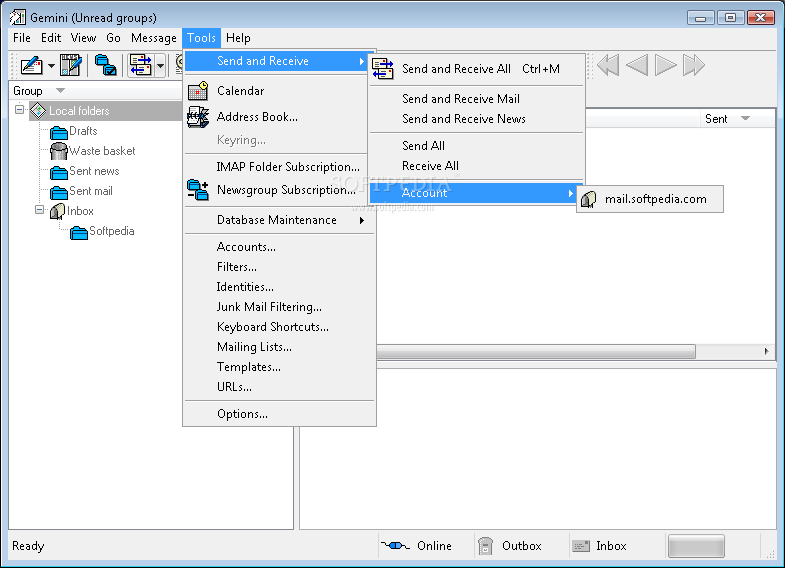Image resolution: width=785 pixels, height=568 pixels.
Task: Open Junk Mail Filtering settings
Action: (x=280, y=307)
